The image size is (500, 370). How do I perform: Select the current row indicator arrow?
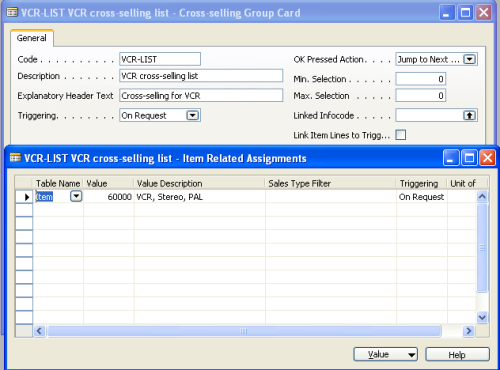click(24, 197)
